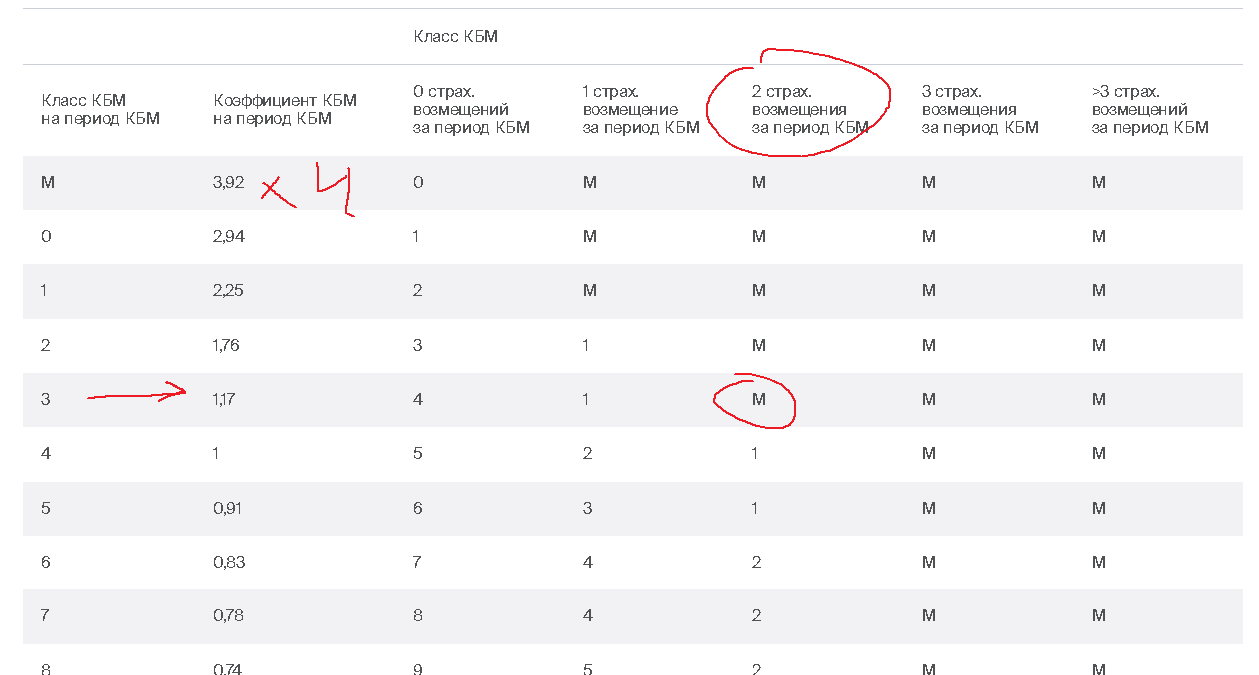1259x675 pixels.
Task: Select the "0 страх. возмещений" column header
Action: 471,110
